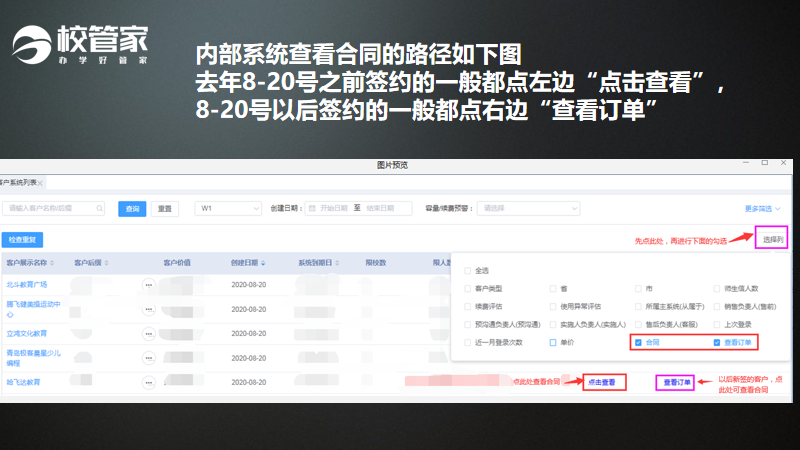Screen dimensions: 800x450
Task: Click the 2020-08-20 date in 哈飞达教育 row
Action: coord(248,382)
